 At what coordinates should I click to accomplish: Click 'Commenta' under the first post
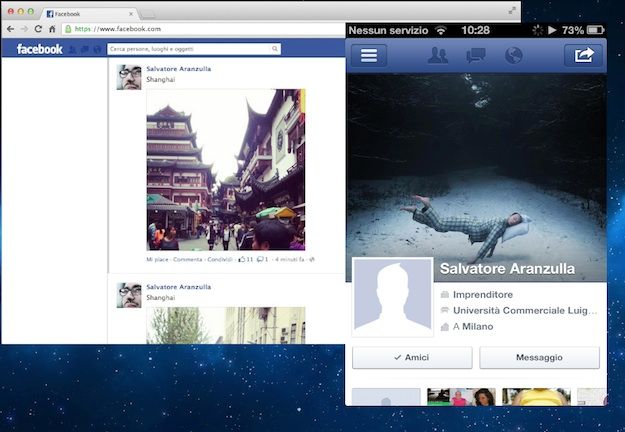pyautogui.click(x=187, y=259)
